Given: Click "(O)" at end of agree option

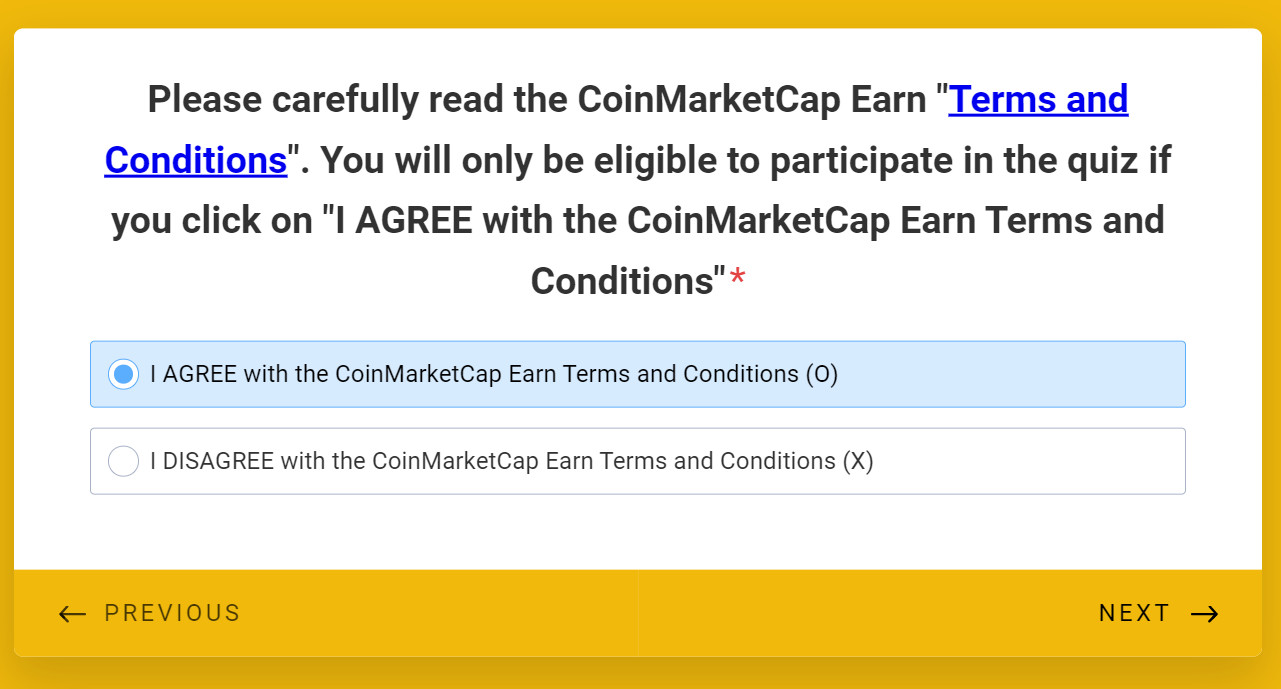Looking at the screenshot, I should tap(821, 374).
